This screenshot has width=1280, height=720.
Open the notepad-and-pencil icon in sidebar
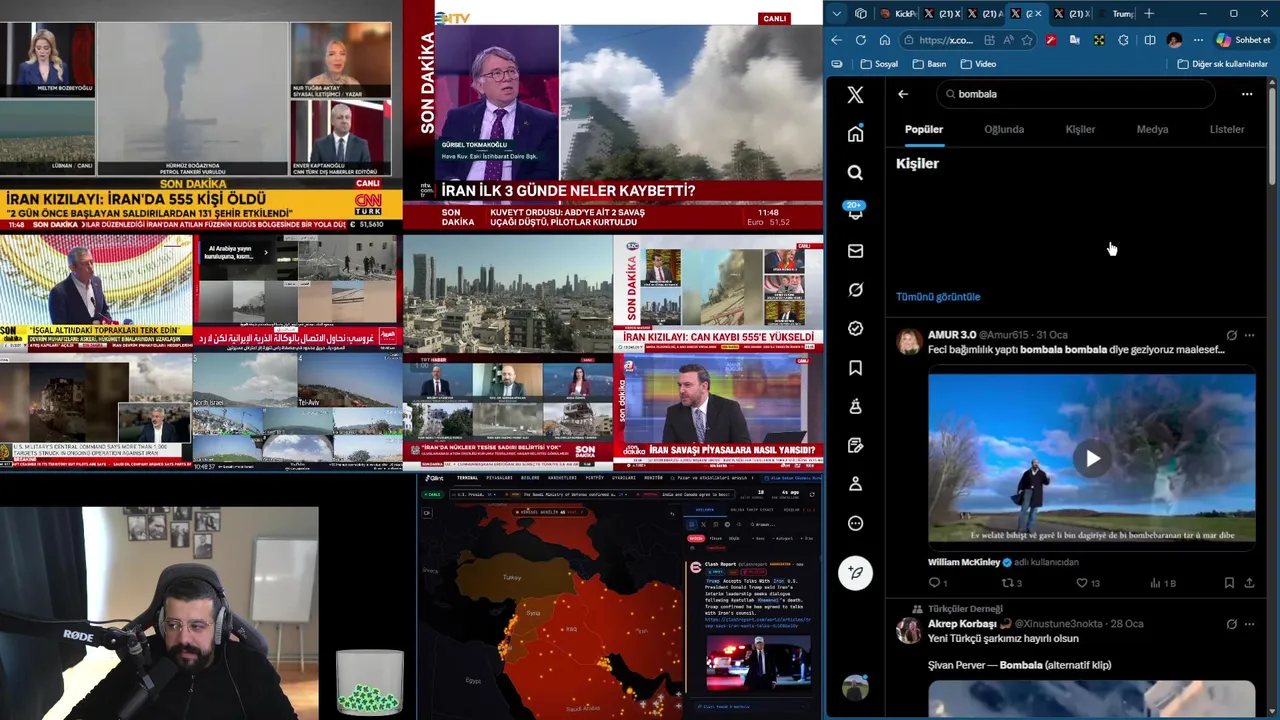coord(855,446)
